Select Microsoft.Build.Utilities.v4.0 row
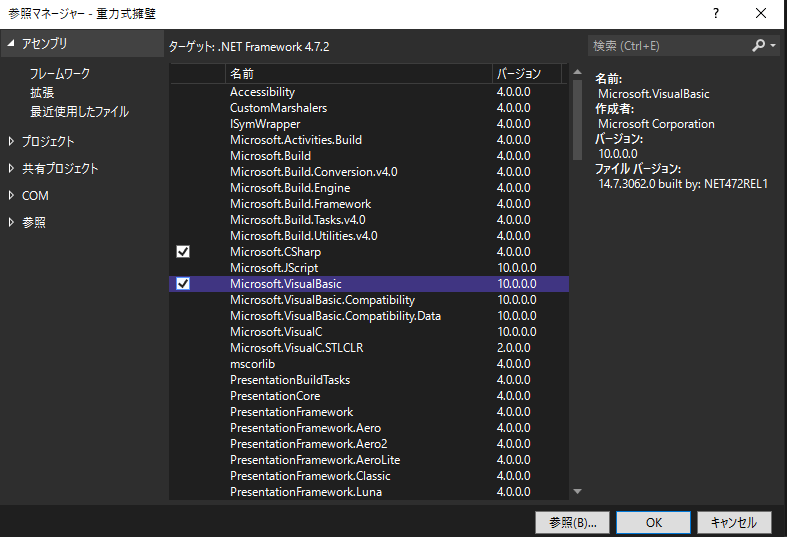Screen dimensions: 787x537 click(369, 236)
